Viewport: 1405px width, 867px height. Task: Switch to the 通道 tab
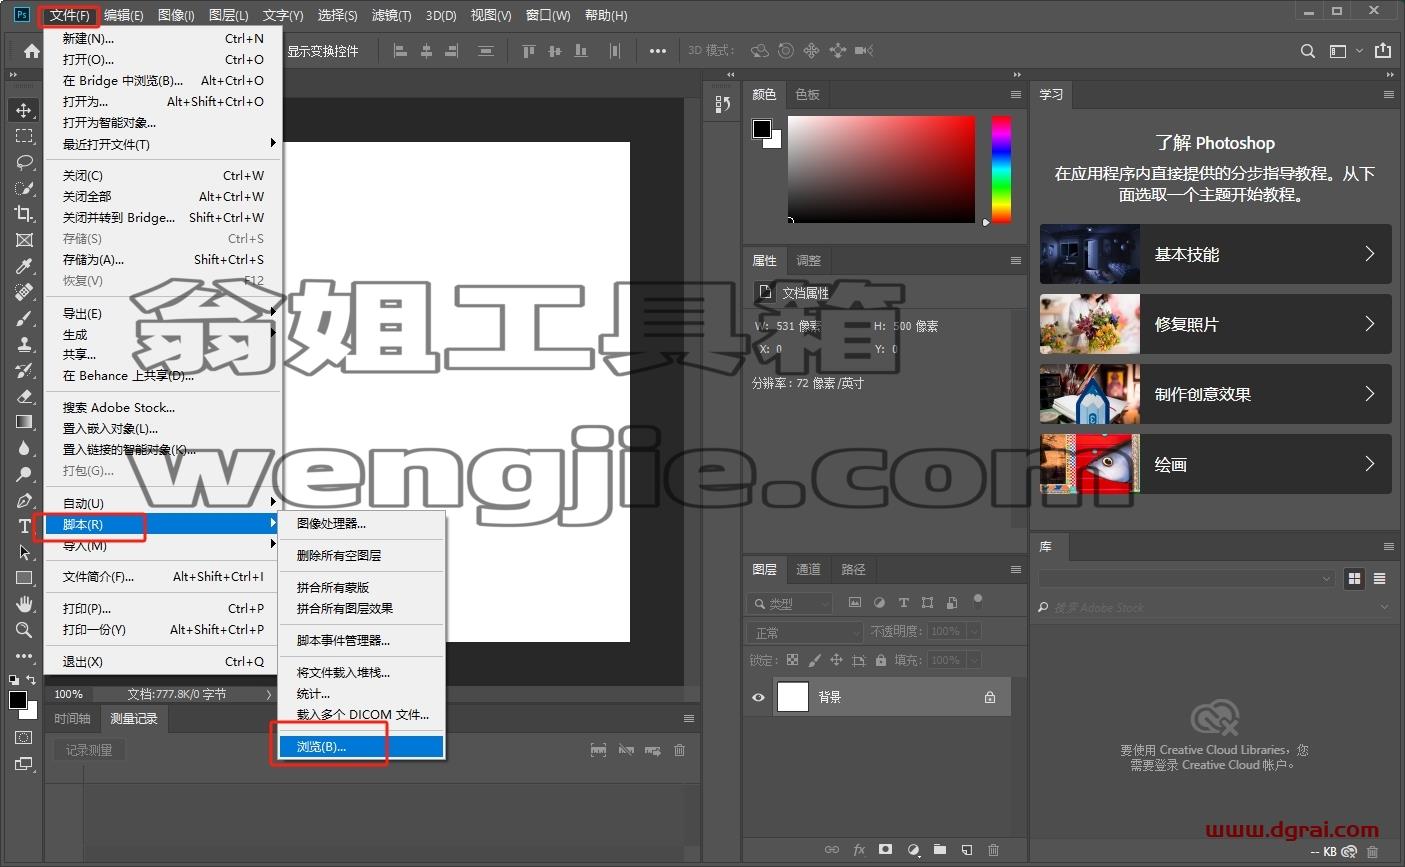(x=808, y=569)
